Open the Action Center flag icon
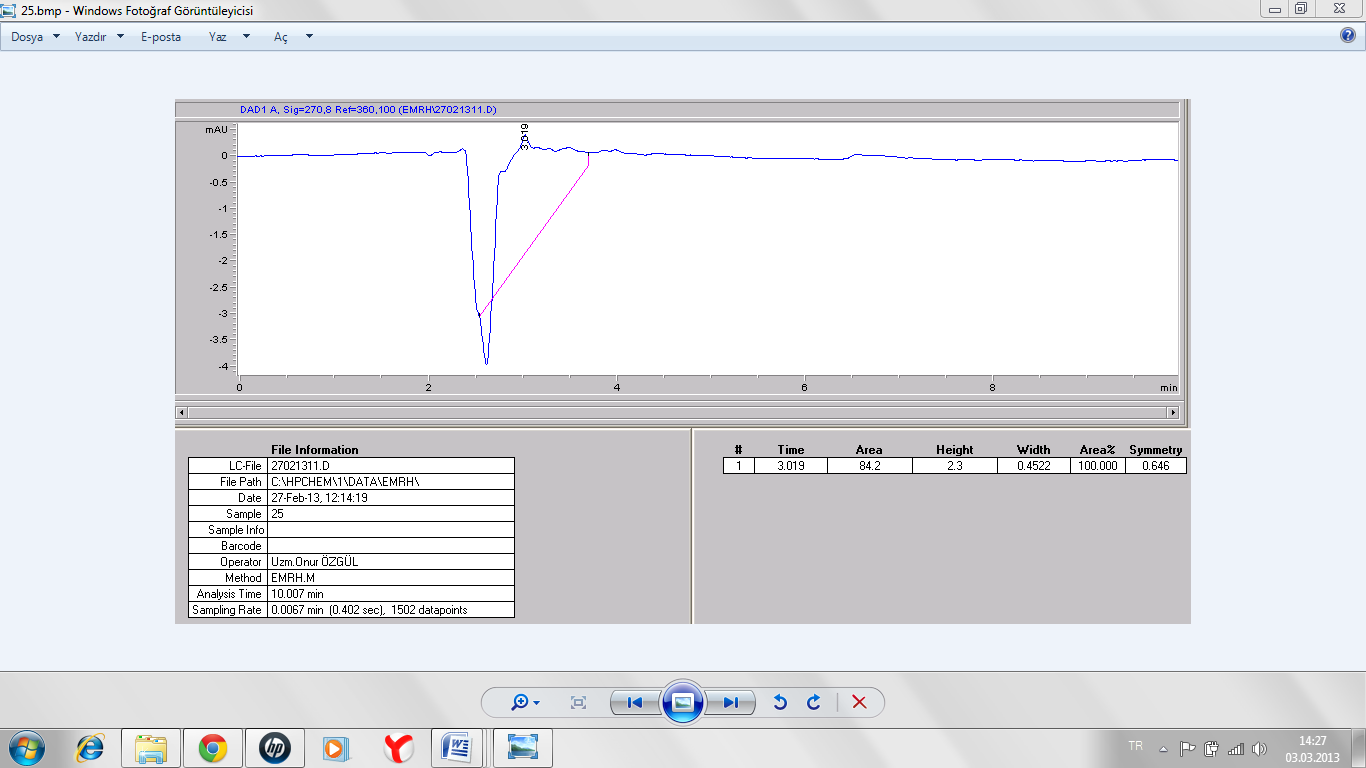This screenshot has width=1366, height=768. (1188, 748)
